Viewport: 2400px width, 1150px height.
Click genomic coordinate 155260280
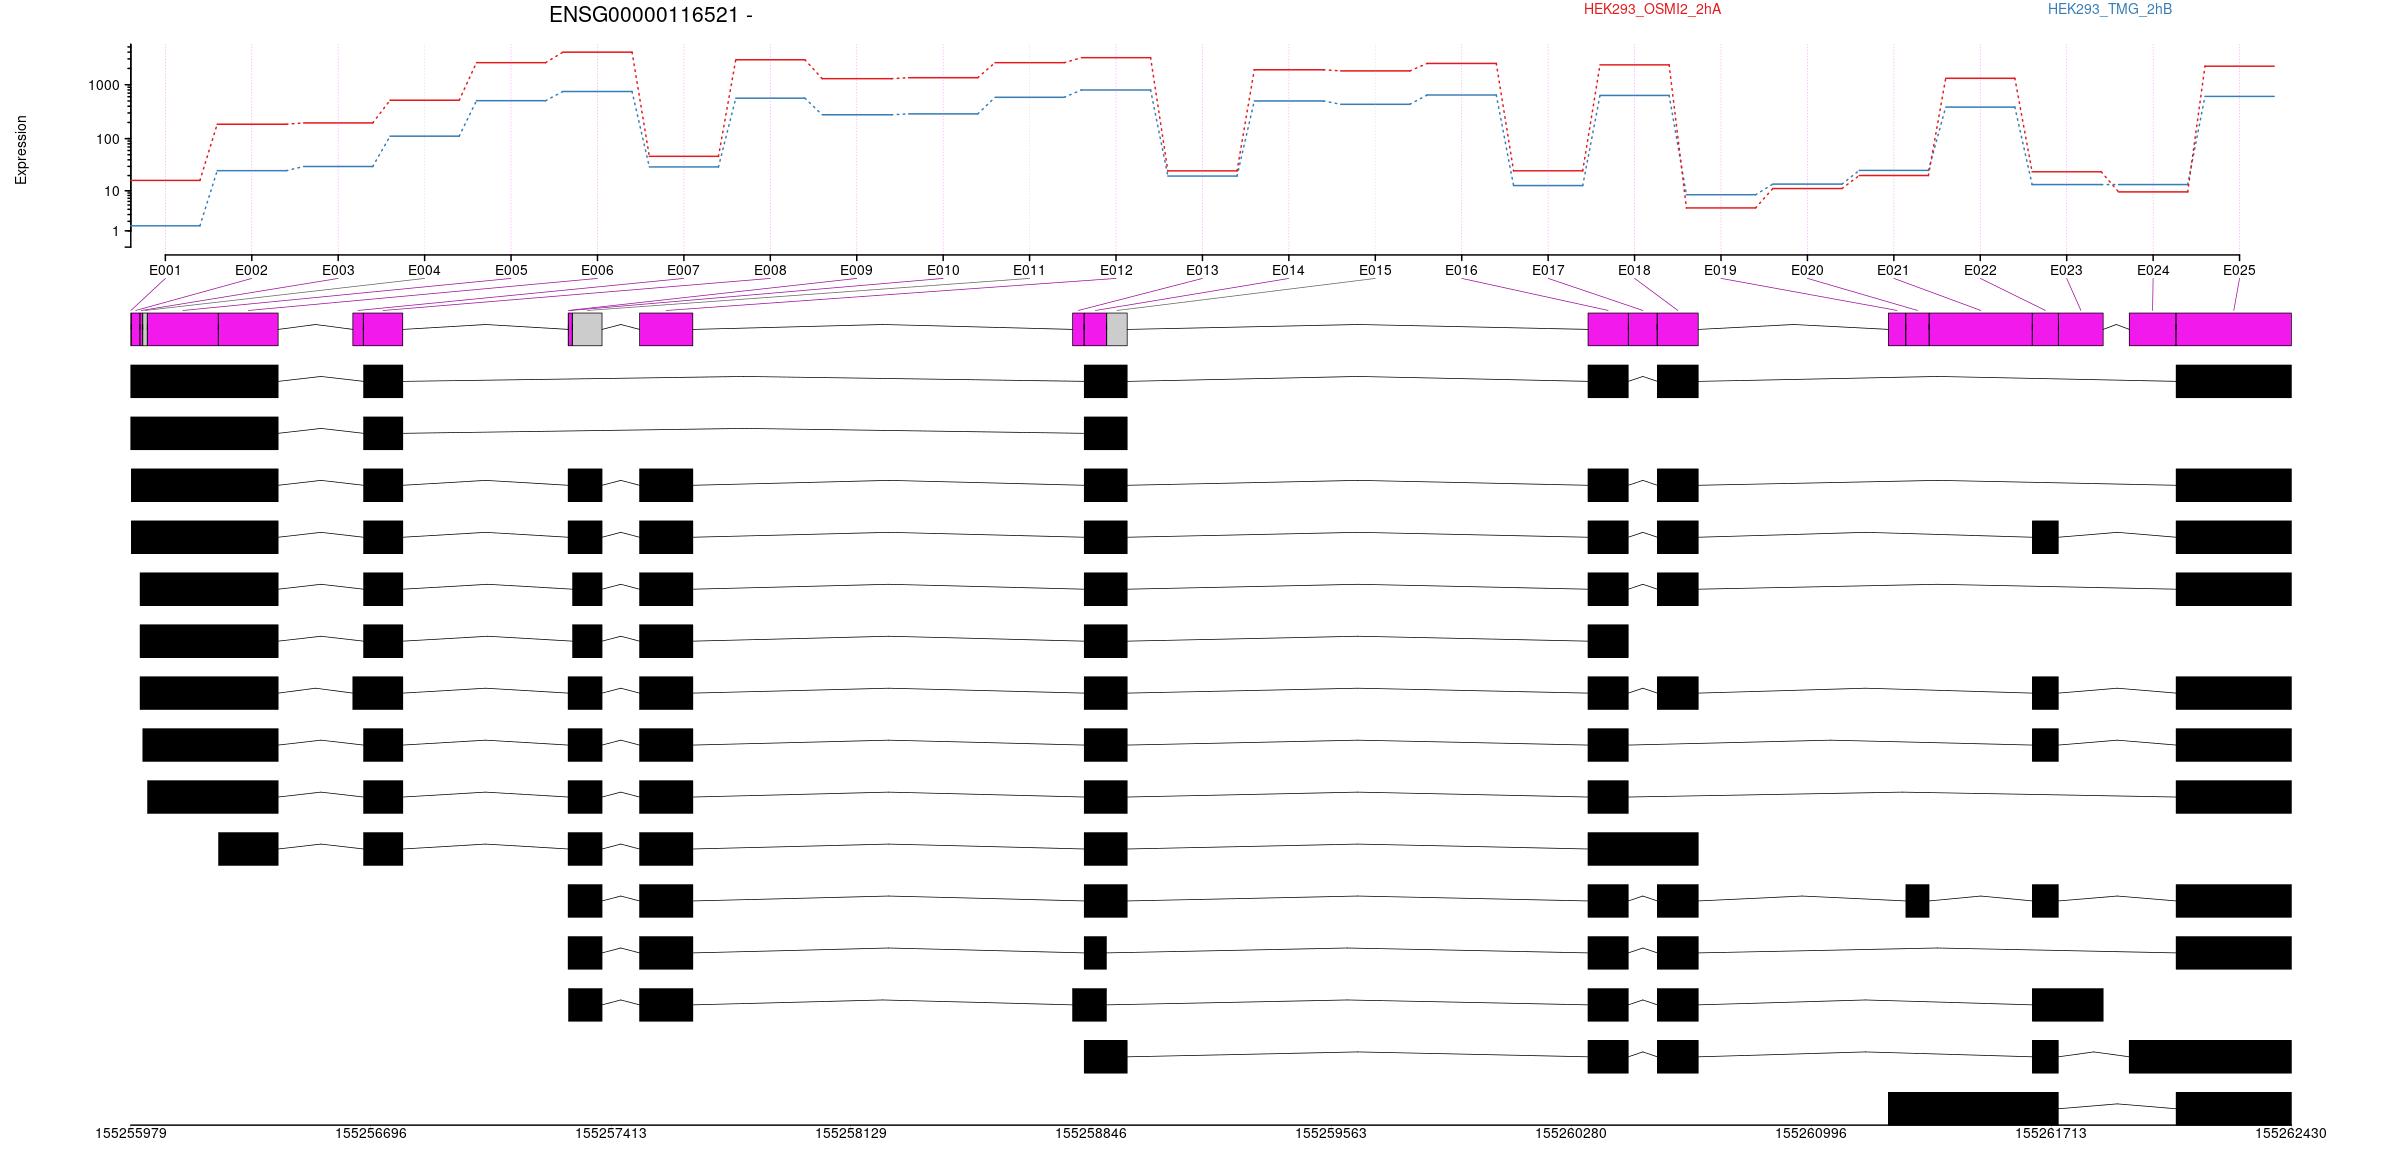click(1571, 1133)
